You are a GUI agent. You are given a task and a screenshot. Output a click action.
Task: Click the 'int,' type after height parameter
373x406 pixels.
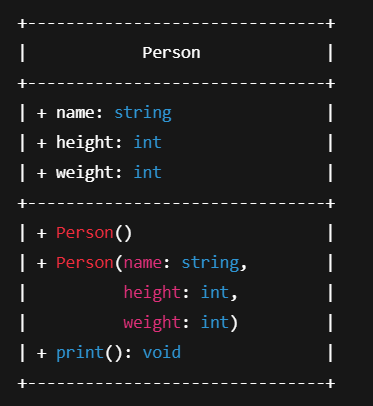point(219,293)
